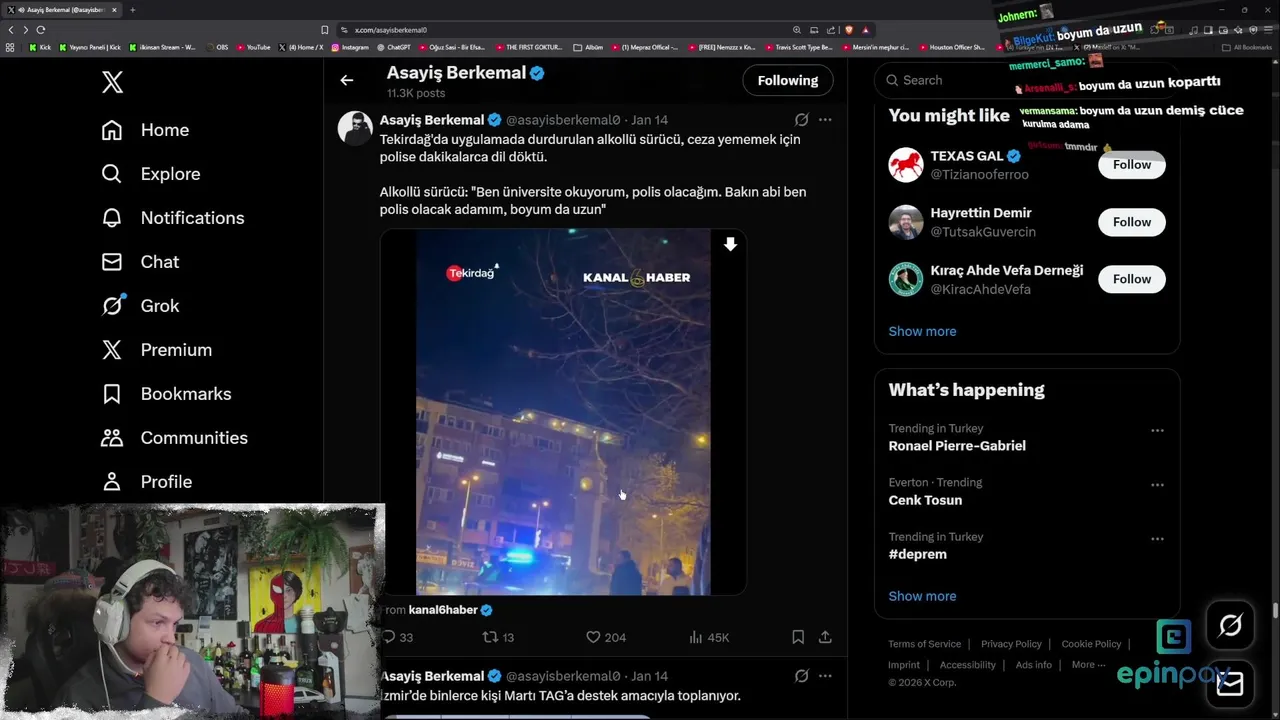Screen dimensions: 1280x720
Task: Show more suggested accounts
Action: pos(922,331)
